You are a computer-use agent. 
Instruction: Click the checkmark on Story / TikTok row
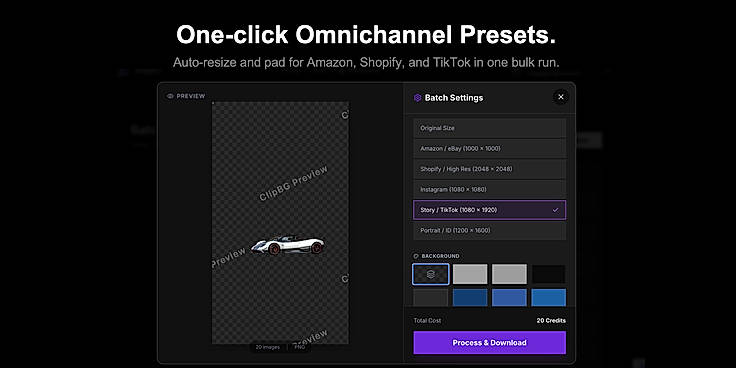coord(555,210)
